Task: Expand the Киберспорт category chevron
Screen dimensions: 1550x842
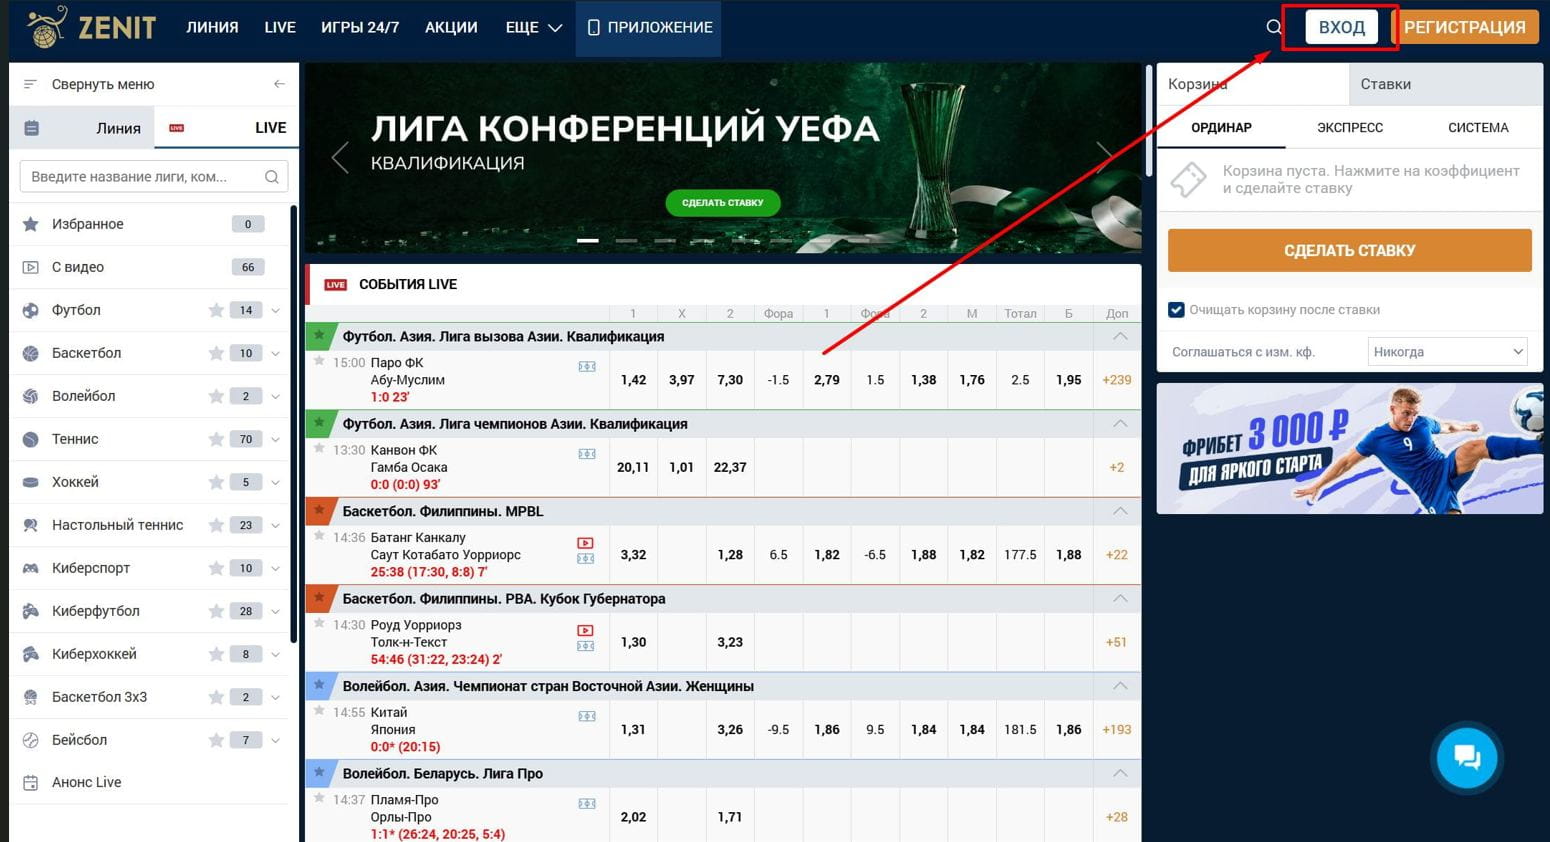Action: pyautogui.click(x=276, y=569)
